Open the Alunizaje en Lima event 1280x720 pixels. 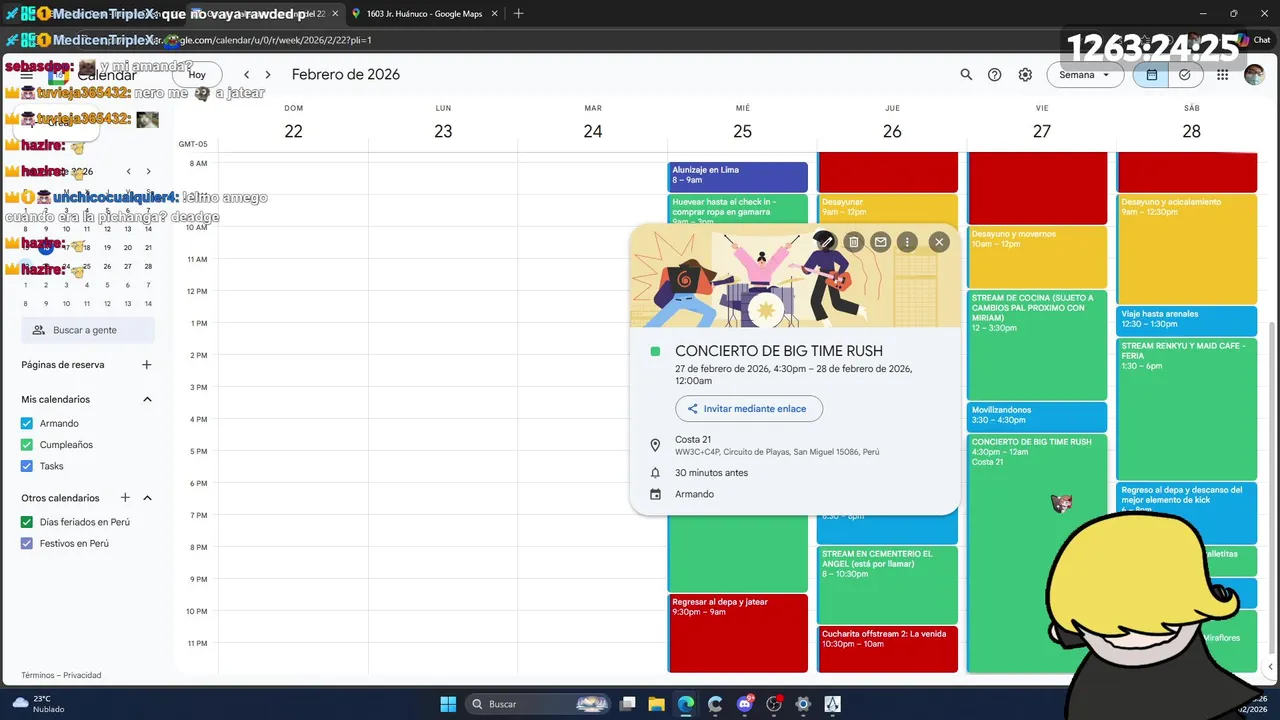(738, 176)
